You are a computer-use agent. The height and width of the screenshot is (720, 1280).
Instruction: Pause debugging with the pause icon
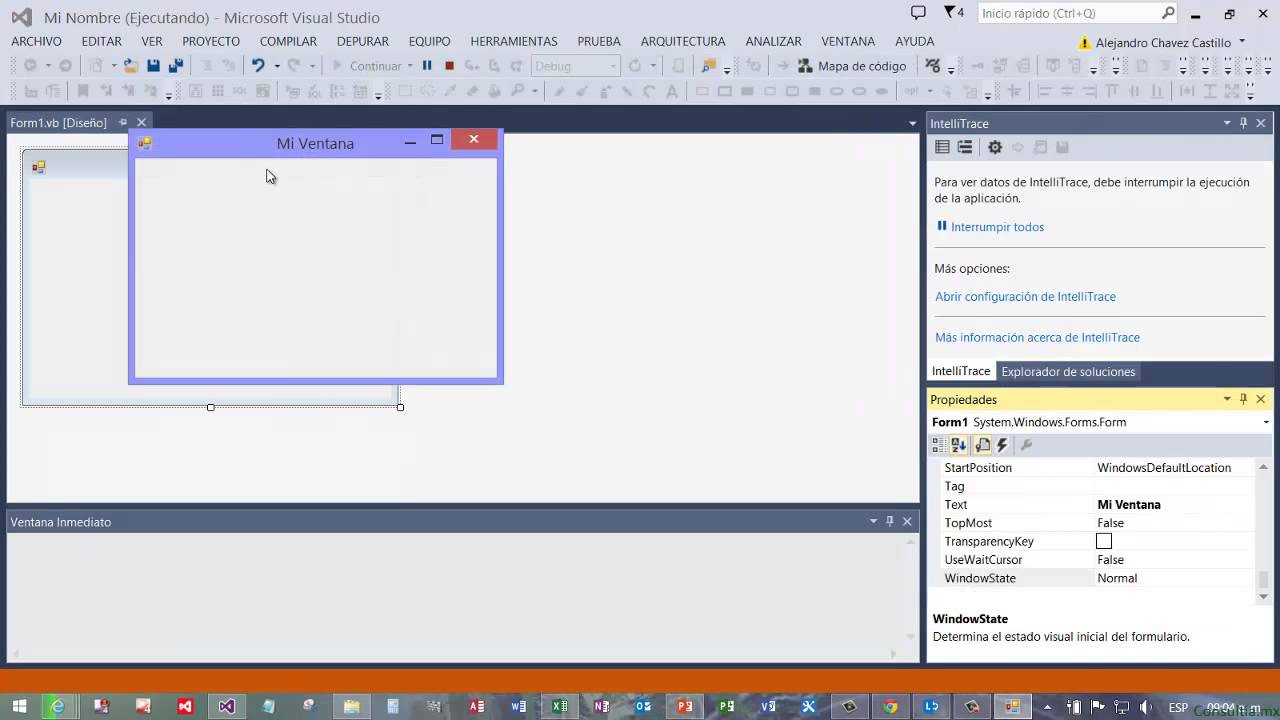(427, 66)
